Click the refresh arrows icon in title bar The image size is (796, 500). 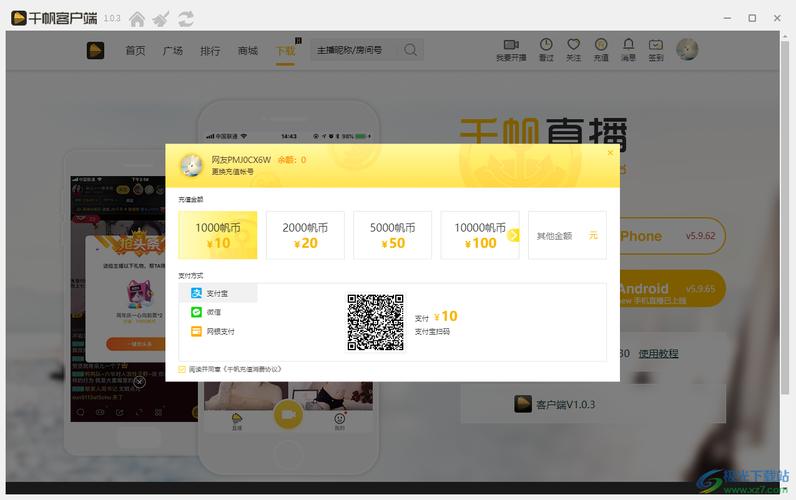pos(186,18)
